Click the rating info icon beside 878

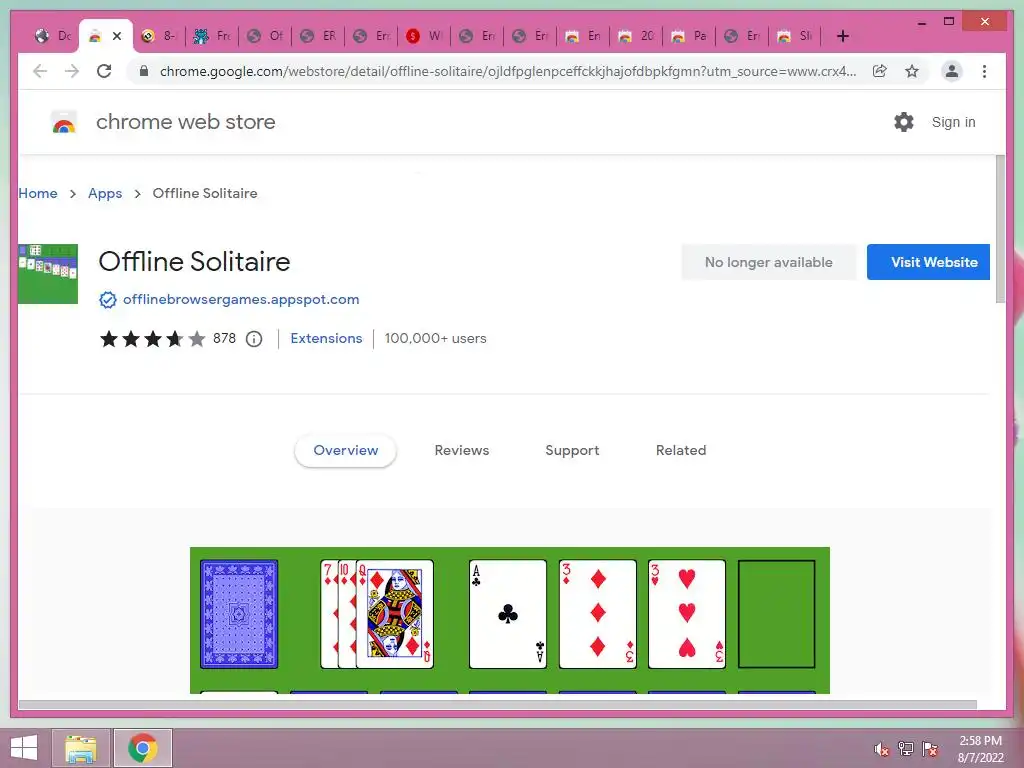pyautogui.click(x=254, y=339)
